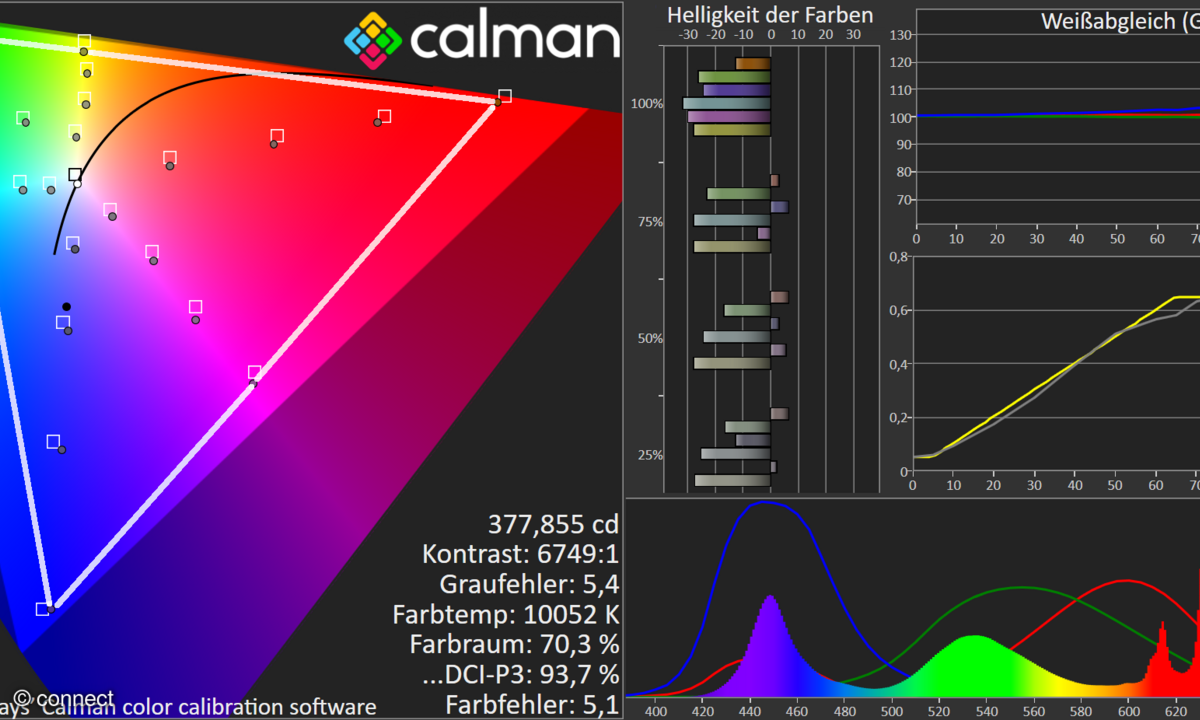Image resolution: width=1200 pixels, height=720 pixels.
Task: Click the 75% row label in brightness chart
Action: point(651,221)
